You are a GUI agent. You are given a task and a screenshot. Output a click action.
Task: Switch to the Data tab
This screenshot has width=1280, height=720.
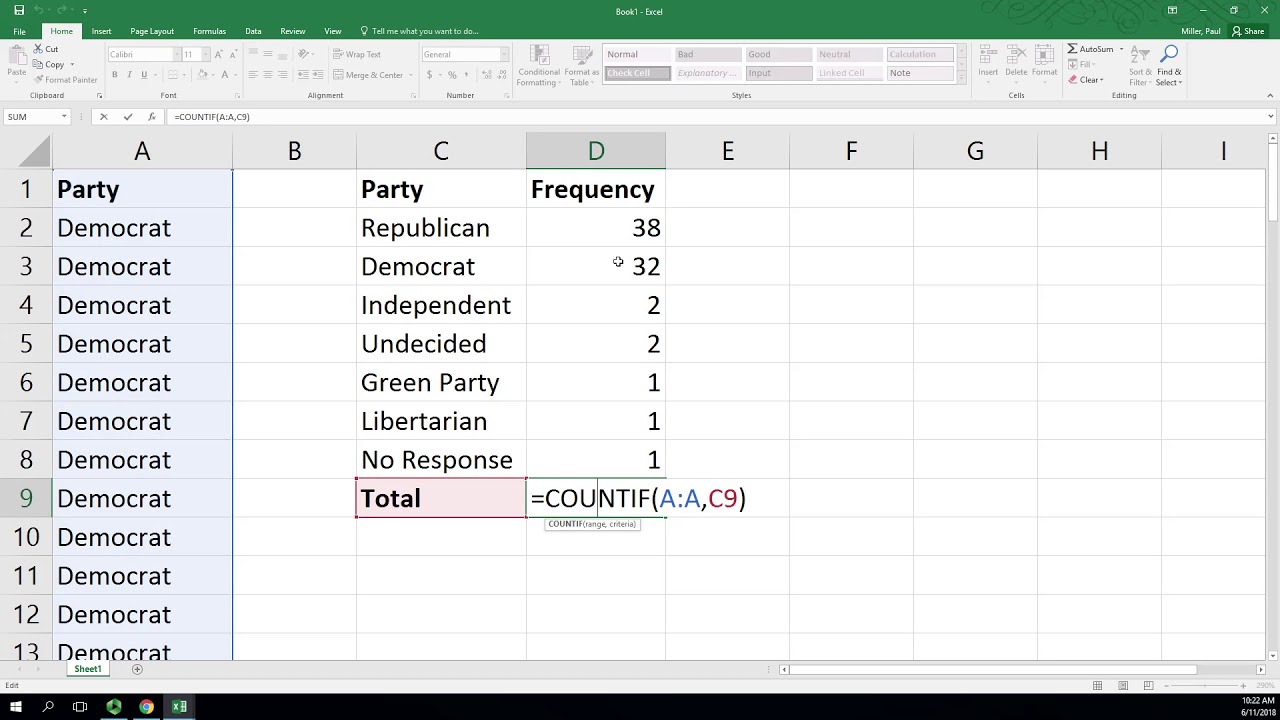coord(253,31)
